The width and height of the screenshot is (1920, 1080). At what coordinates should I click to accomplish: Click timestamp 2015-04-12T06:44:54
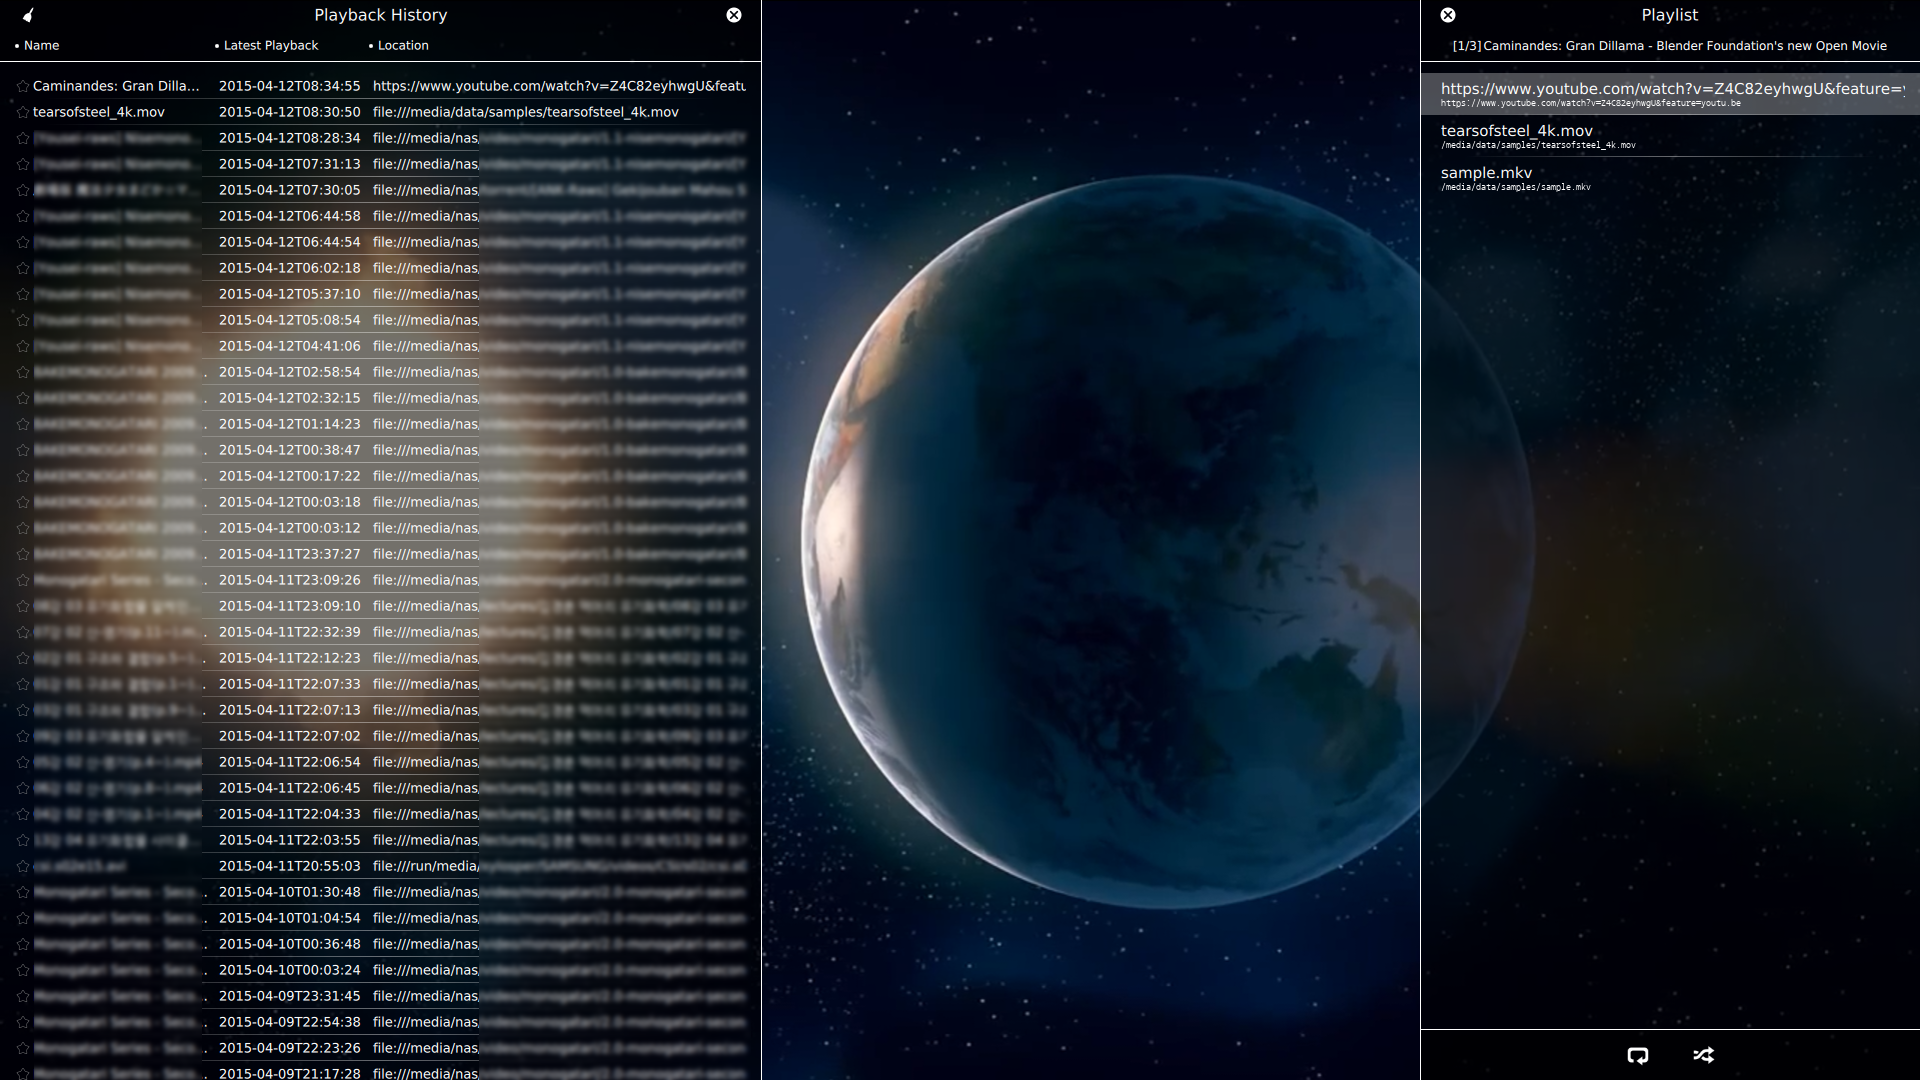(x=289, y=242)
